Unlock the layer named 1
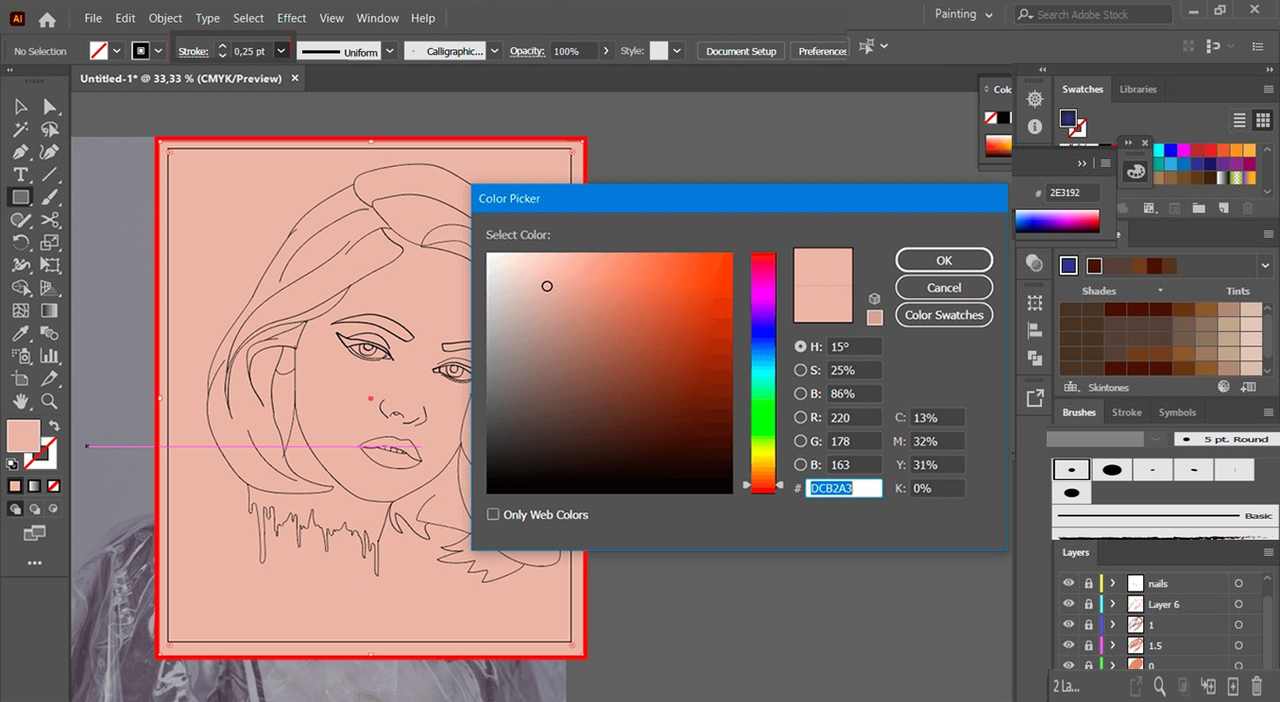The height and width of the screenshot is (702, 1280). pyautogui.click(x=1089, y=625)
